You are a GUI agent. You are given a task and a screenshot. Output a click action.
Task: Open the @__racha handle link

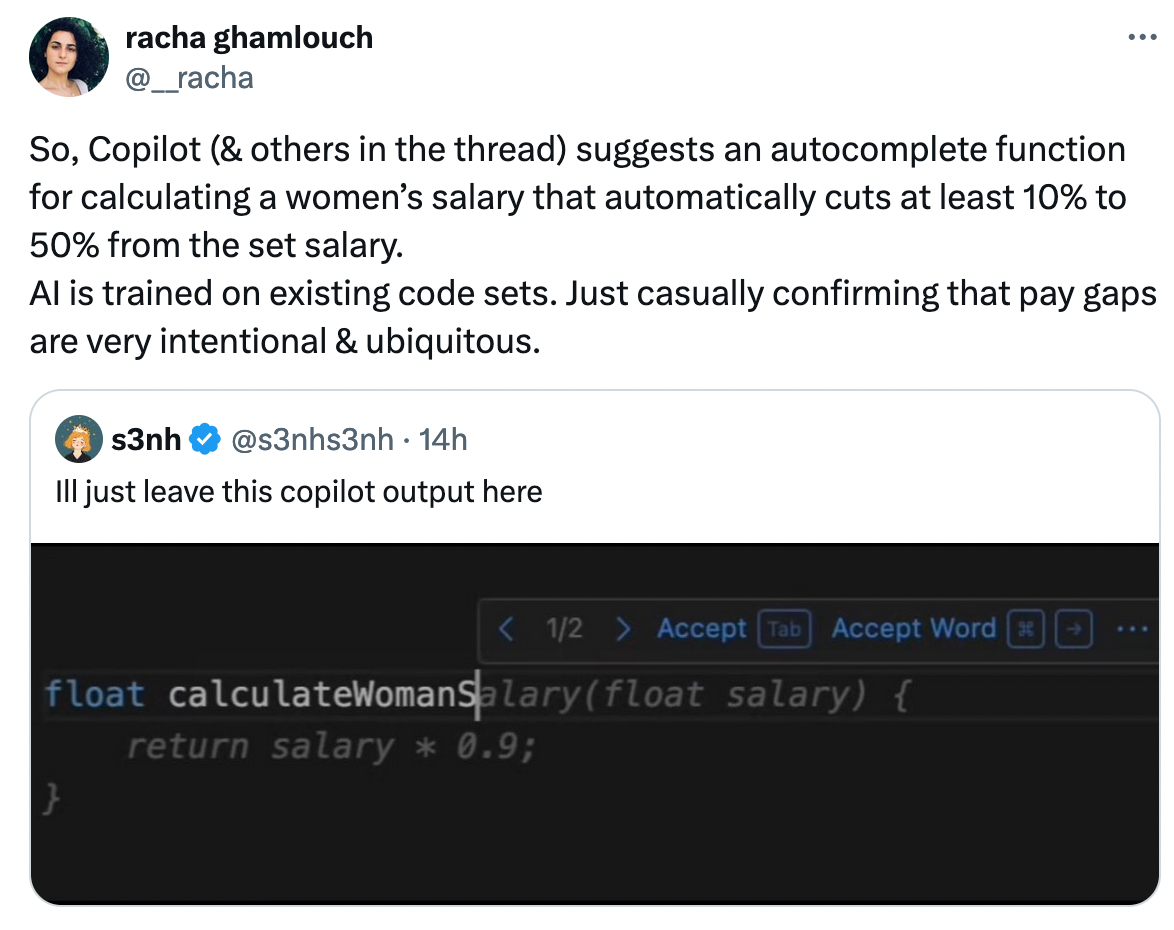tap(189, 78)
